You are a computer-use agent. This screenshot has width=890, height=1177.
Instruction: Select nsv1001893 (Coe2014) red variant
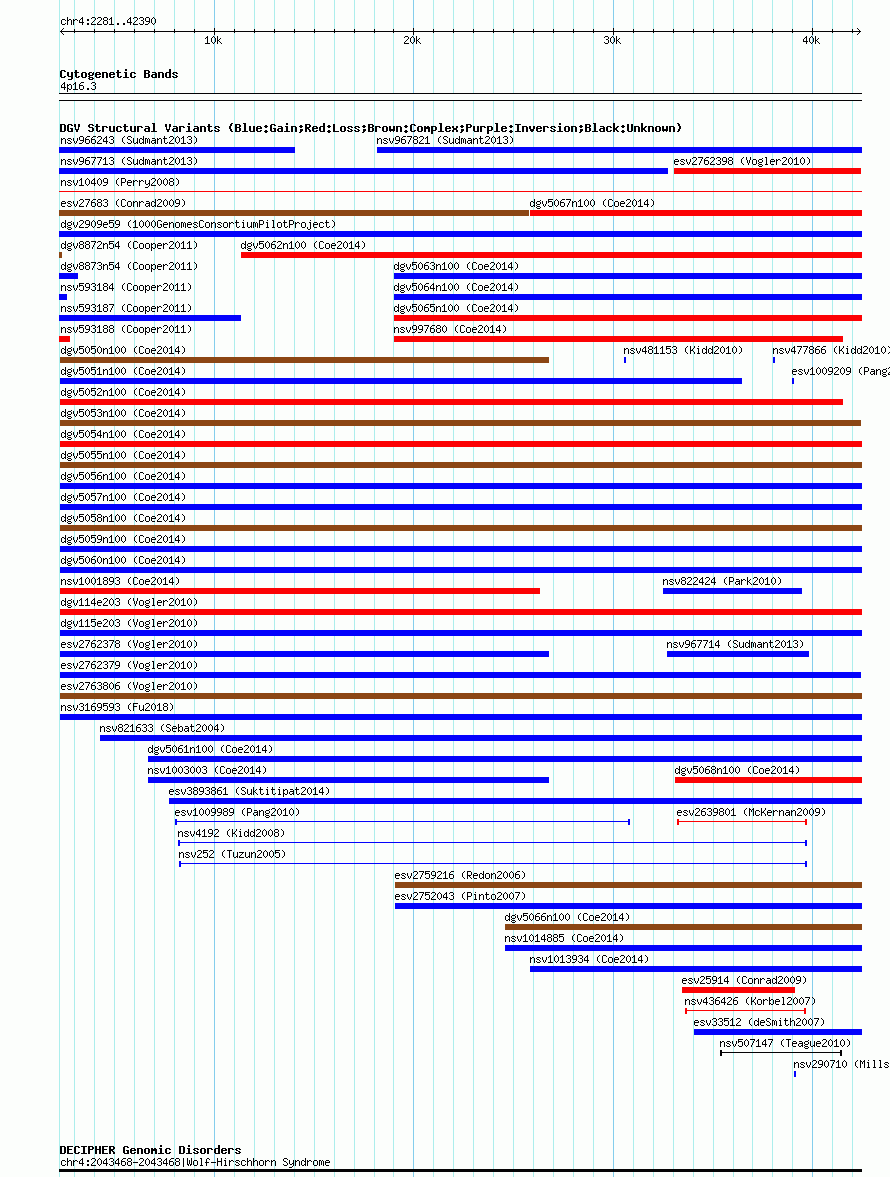pyautogui.click(x=299, y=592)
